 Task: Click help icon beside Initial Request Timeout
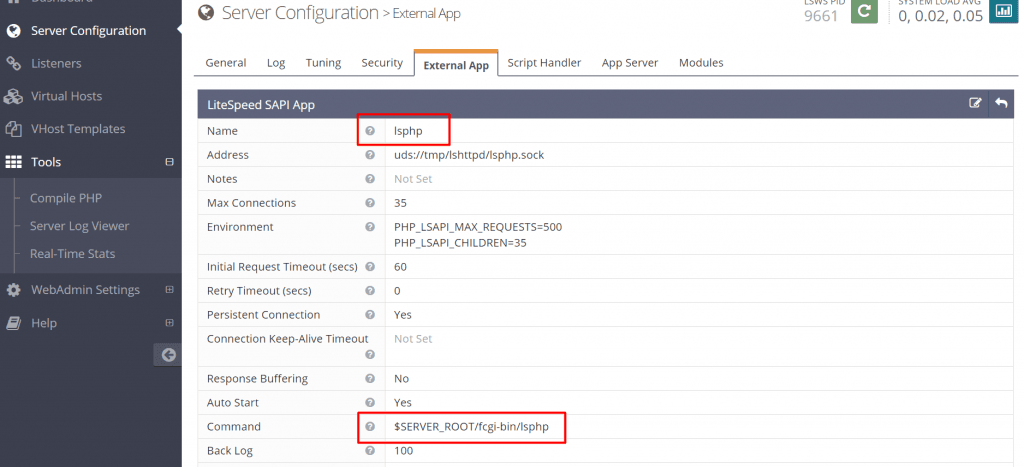click(x=370, y=266)
